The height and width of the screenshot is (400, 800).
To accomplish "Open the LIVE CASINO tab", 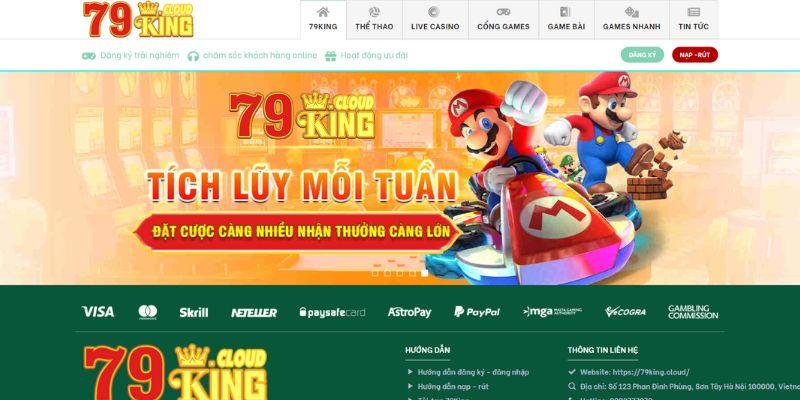I will 435,20.
